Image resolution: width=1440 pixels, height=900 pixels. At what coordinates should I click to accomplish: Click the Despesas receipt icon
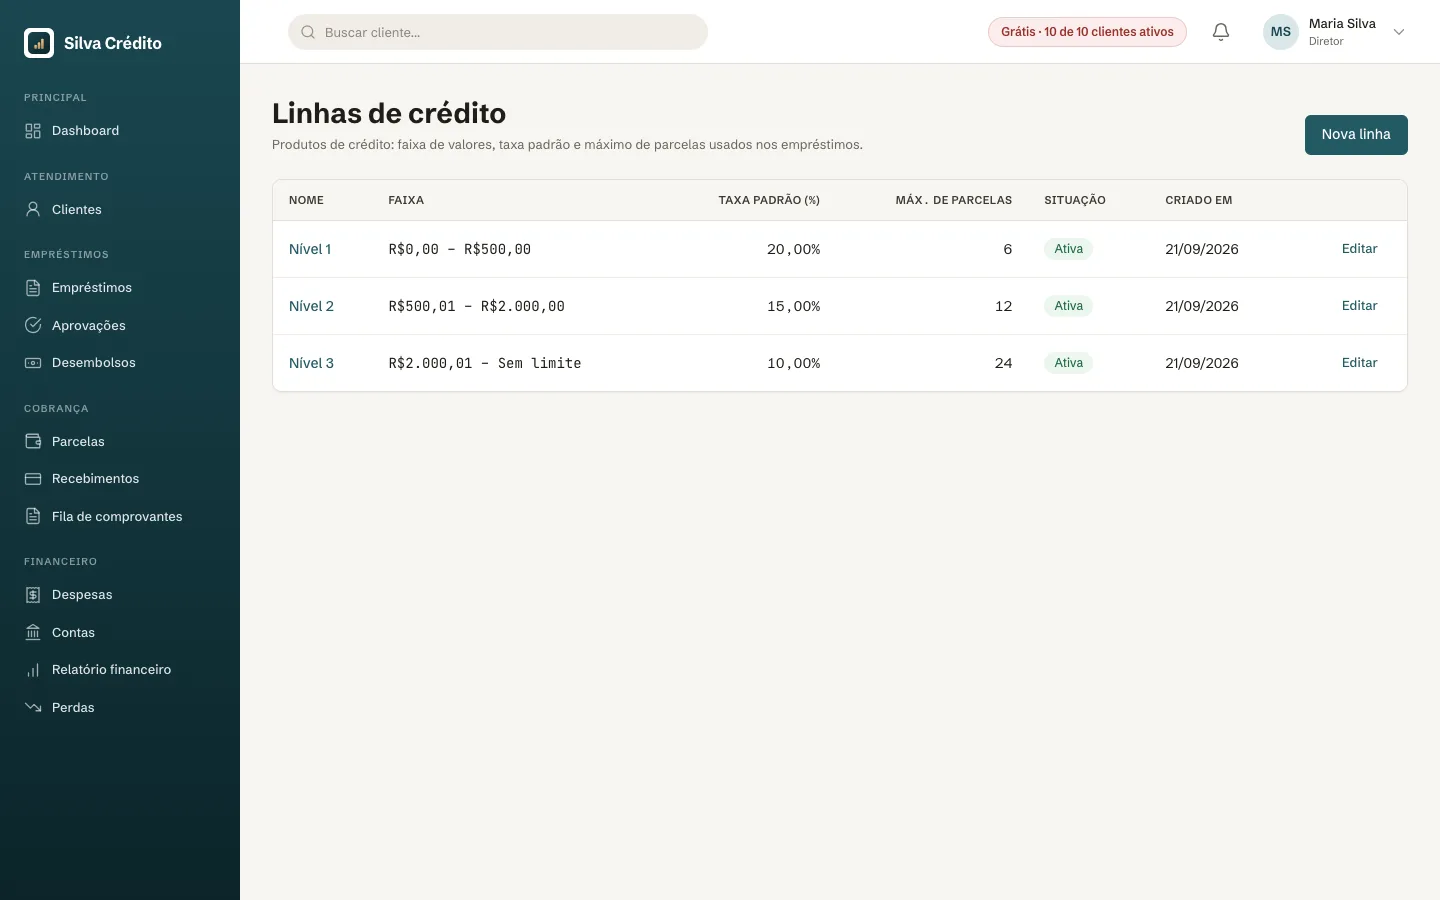tap(33, 595)
